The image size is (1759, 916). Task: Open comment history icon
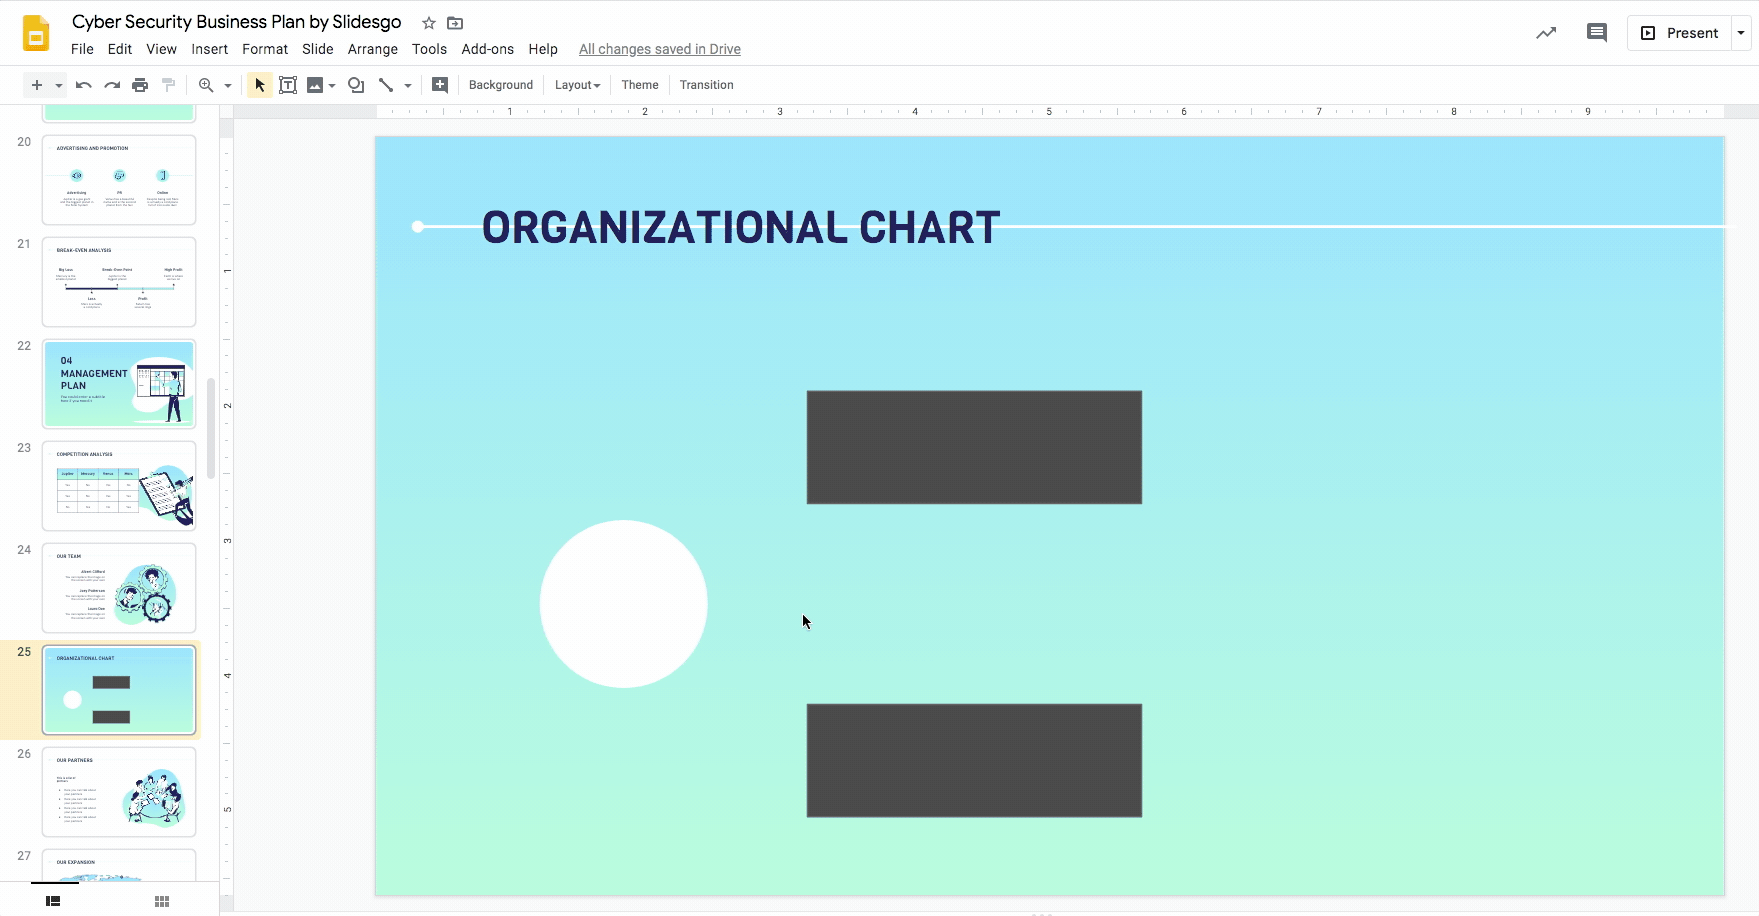[1596, 32]
